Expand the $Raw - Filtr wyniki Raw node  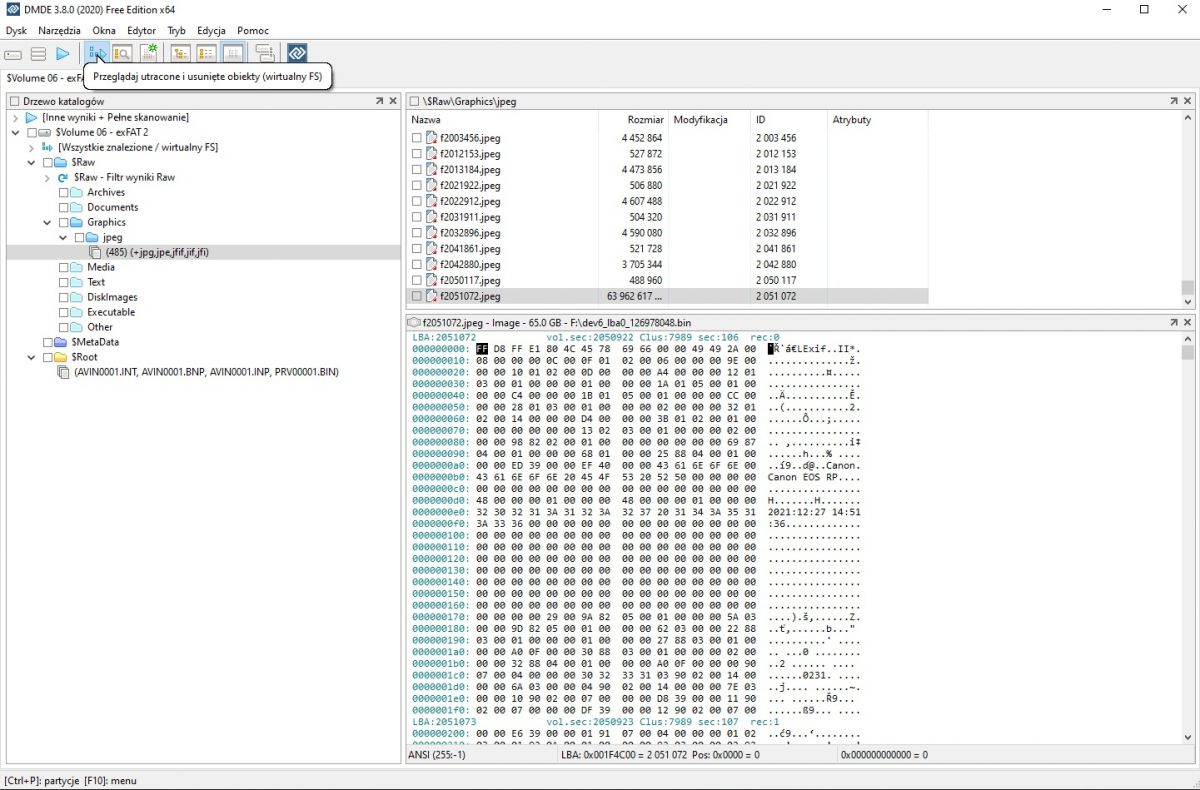click(47, 177)
